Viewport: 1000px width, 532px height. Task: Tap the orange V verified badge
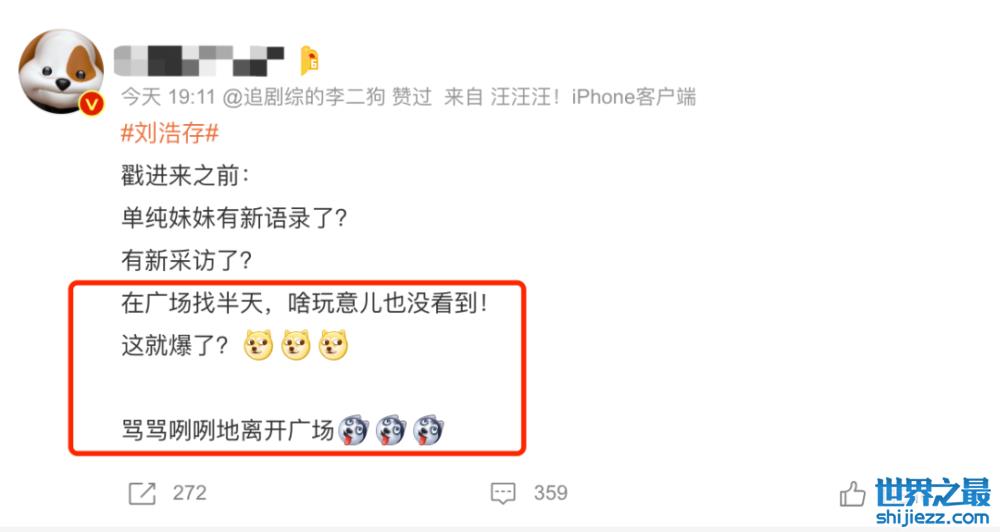click(92, 103)
